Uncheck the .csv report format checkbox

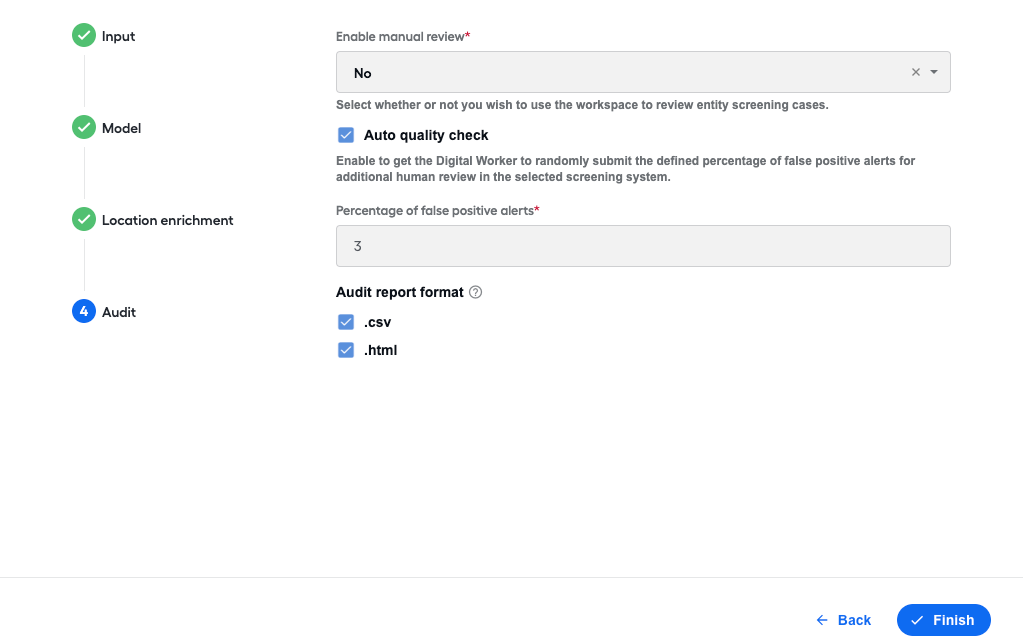pyautogui.click(x=346, y=322)
